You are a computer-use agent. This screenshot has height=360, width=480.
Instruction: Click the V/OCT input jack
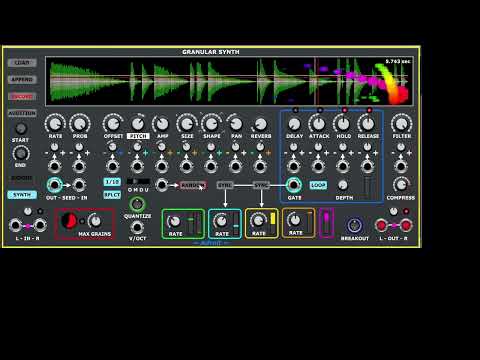(x=137, y=228)
